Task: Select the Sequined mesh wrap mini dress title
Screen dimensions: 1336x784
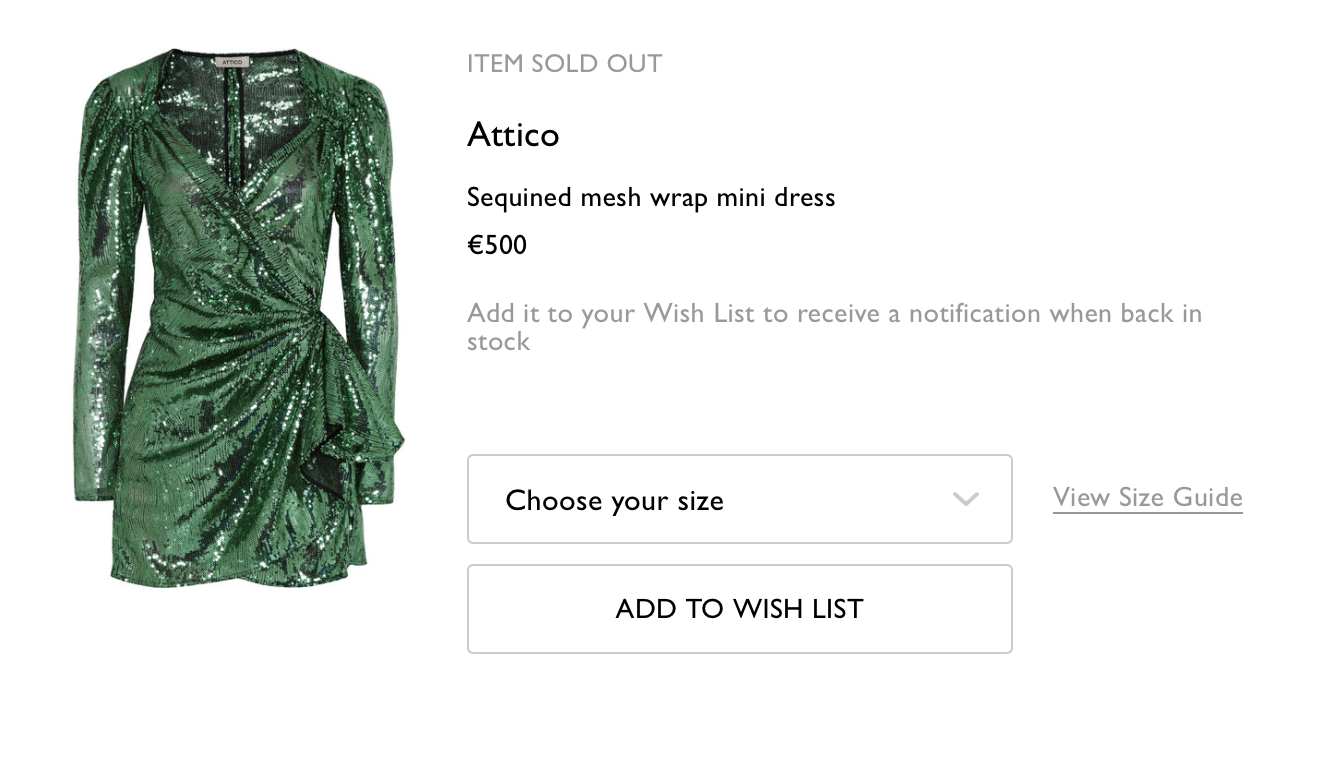Action: (650, 197)
